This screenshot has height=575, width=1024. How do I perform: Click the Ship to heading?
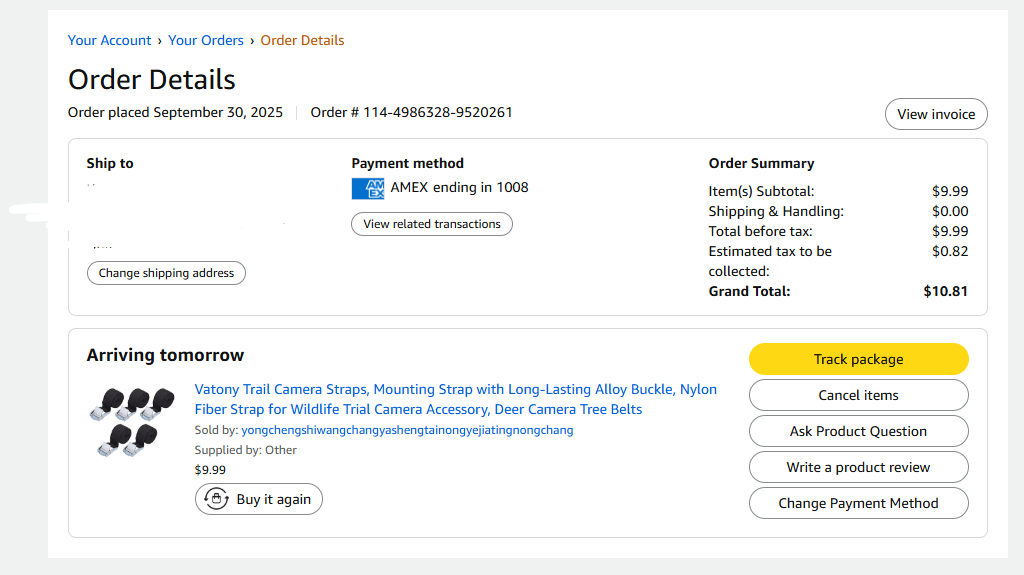click(110, 163)
